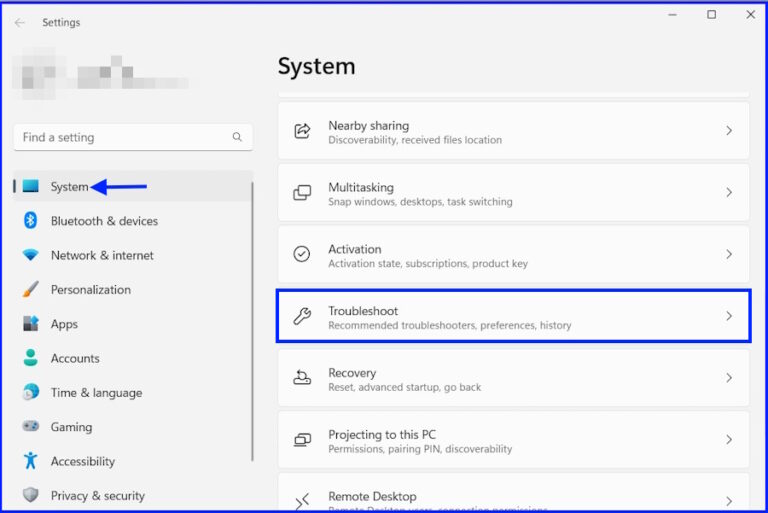Click the Nearby sharing share icon
Viewport: 768px width, 513px height.
302,131
